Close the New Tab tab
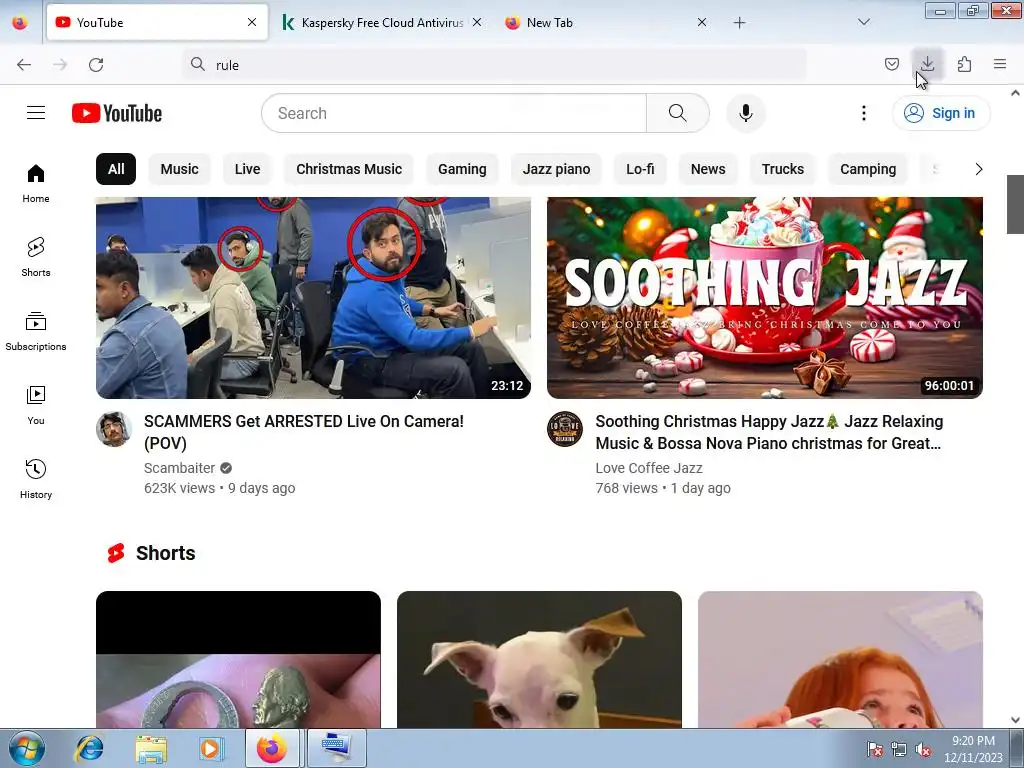 point(702,22)
